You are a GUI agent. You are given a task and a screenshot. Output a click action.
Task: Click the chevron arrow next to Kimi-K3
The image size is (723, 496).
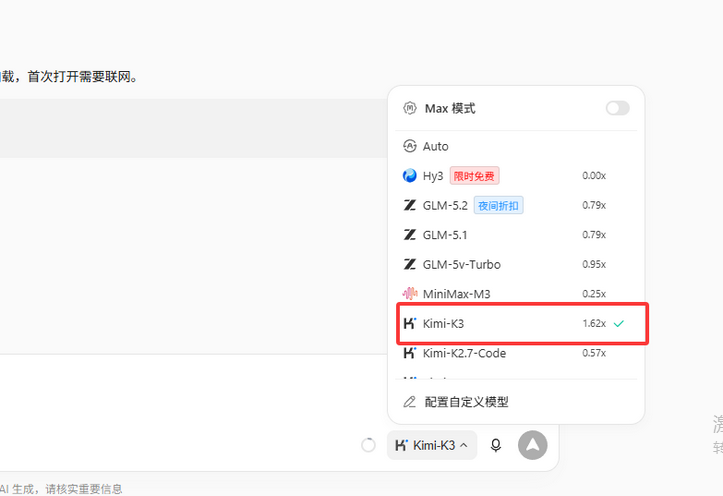click(x=464, y=445)
